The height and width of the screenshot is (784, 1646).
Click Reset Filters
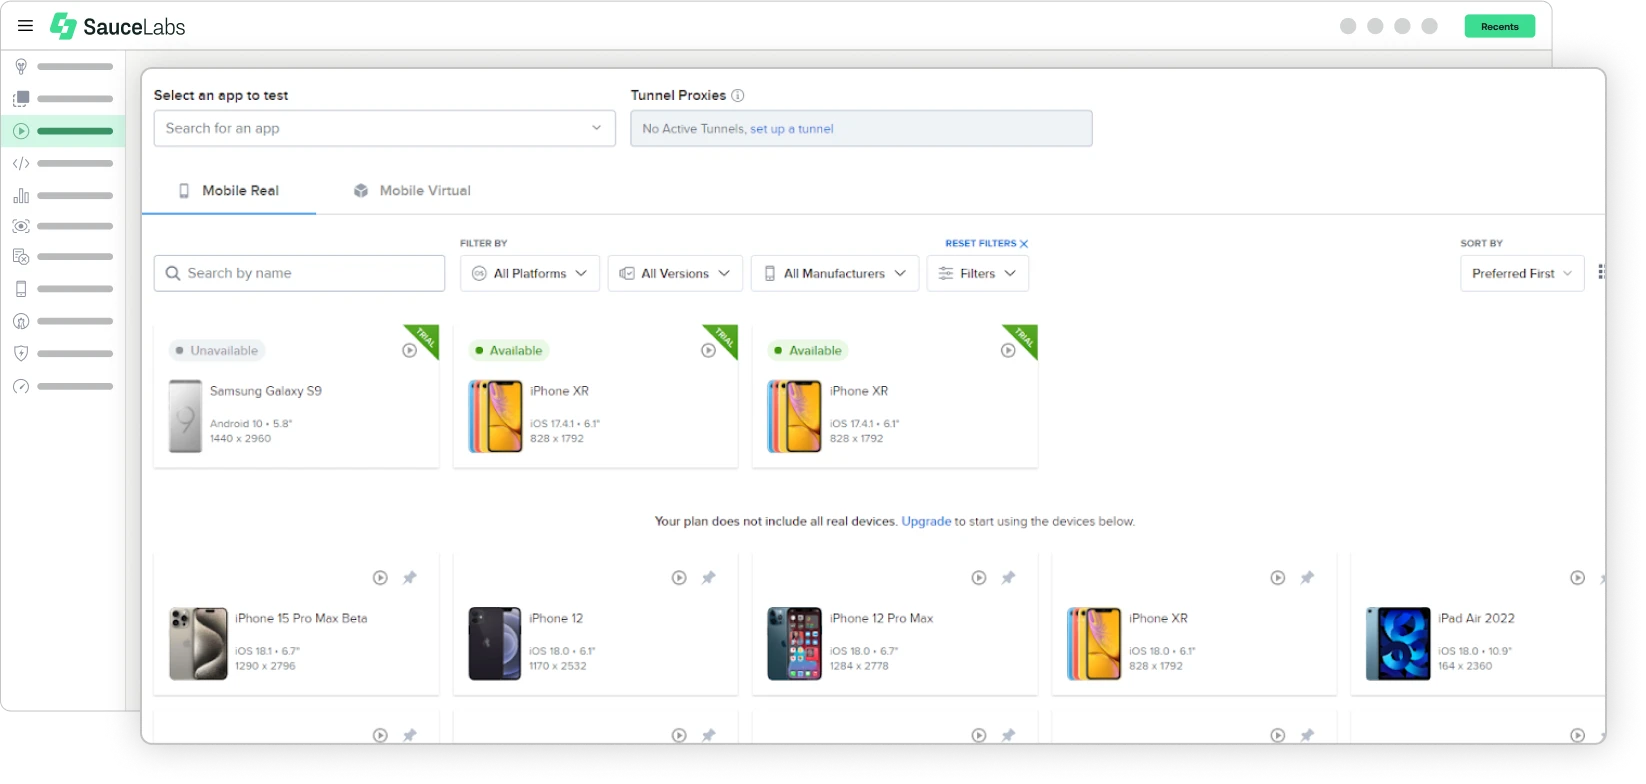[986, 243]
